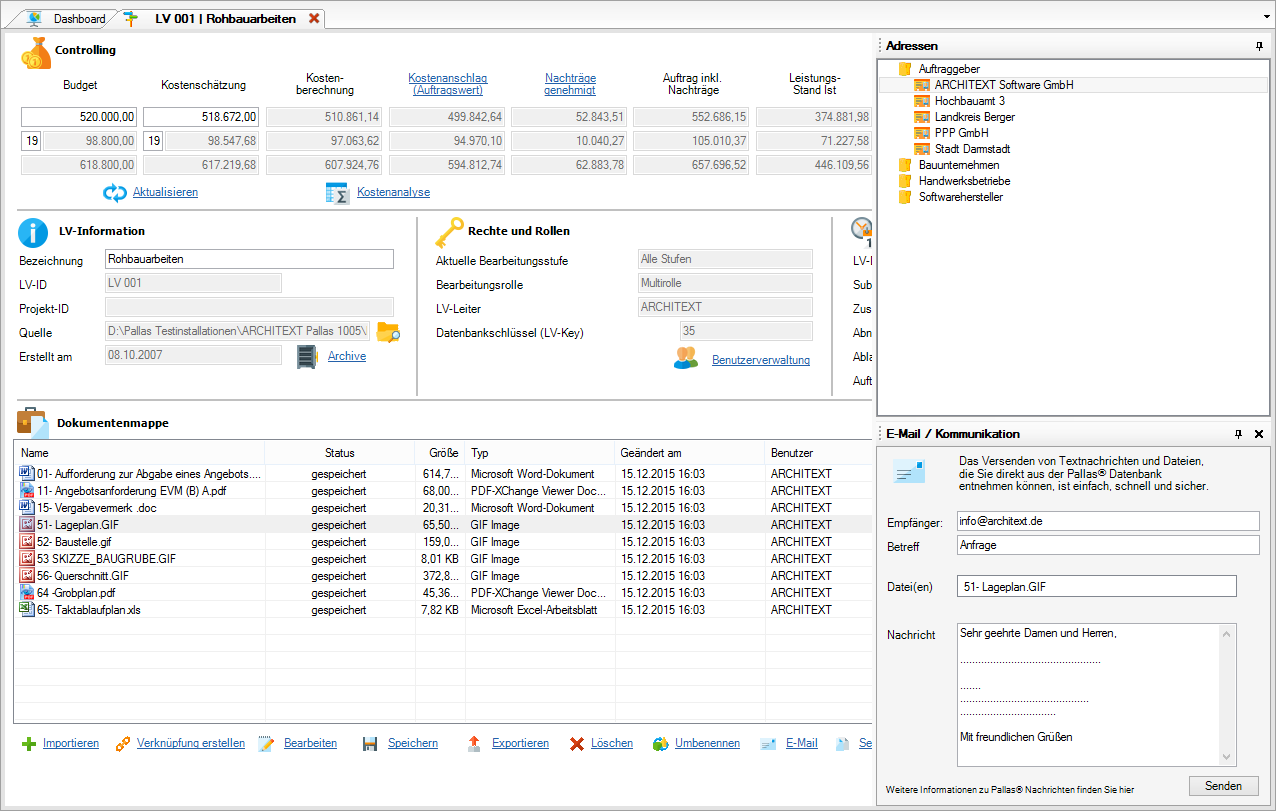Click the Exportieren arrow icon
The width and height of the screenshot is (1276, 811).
coord(475,744)
